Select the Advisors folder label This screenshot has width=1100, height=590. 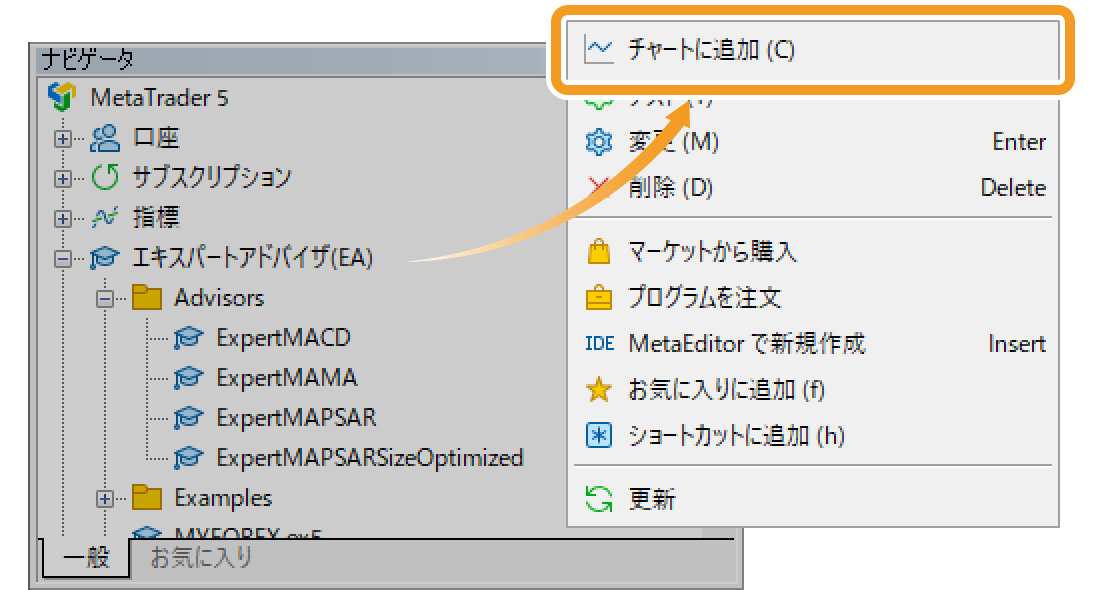point(219,297)
